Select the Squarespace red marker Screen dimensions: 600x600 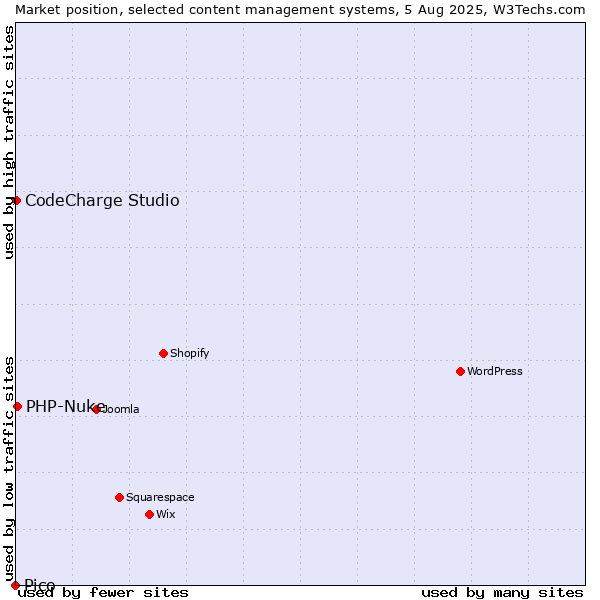click(119, 497)
